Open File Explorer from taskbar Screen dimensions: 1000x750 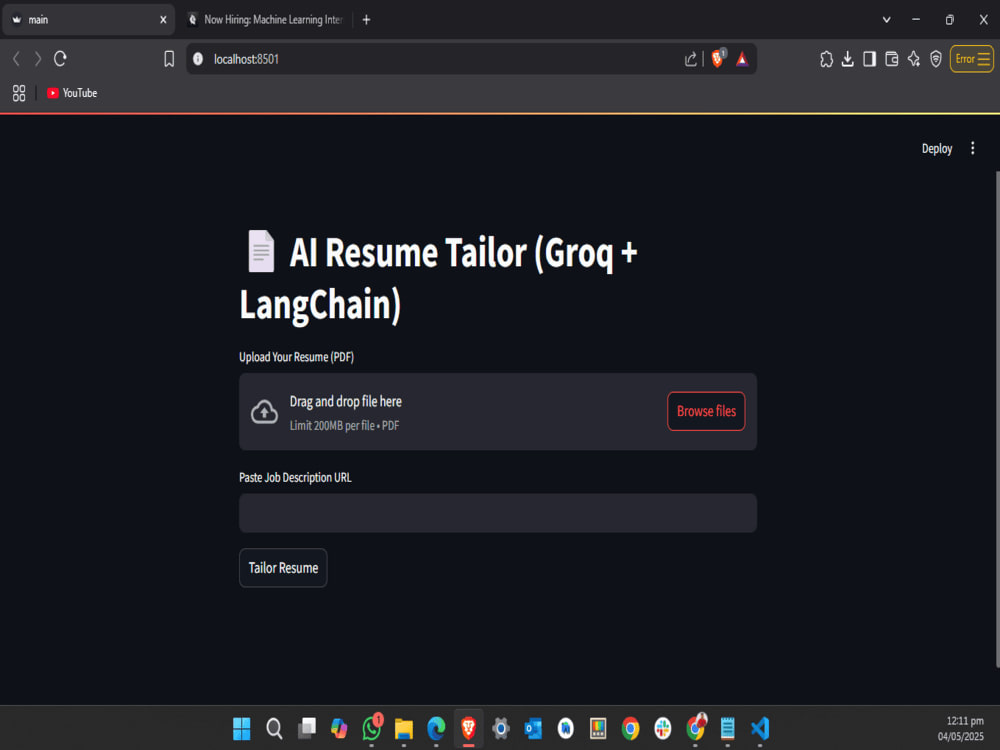pos(404,728)
